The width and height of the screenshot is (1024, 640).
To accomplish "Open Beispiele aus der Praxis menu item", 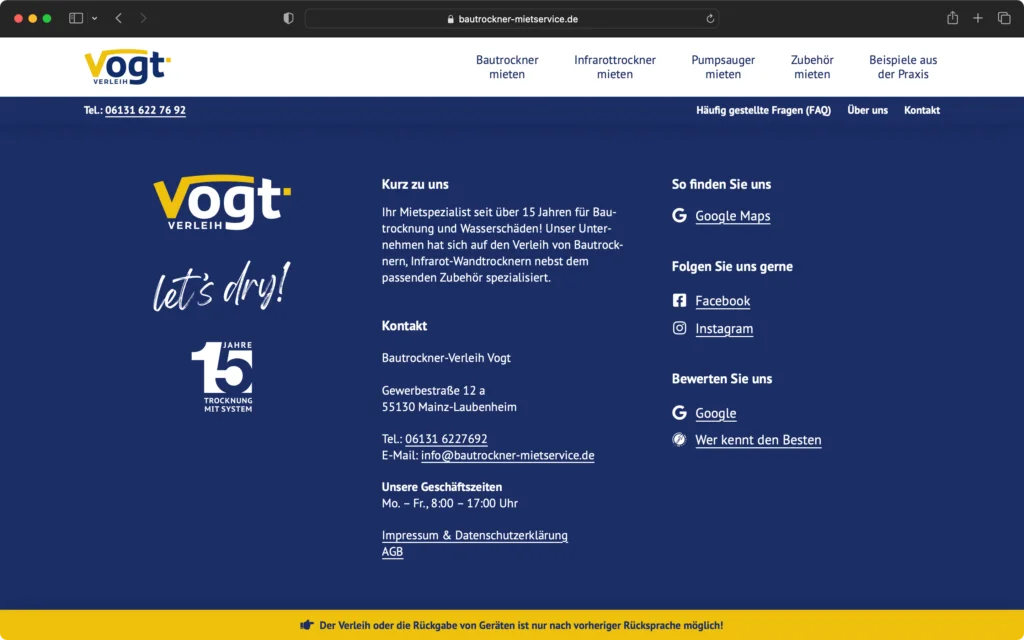I will (x=903, y=67).
